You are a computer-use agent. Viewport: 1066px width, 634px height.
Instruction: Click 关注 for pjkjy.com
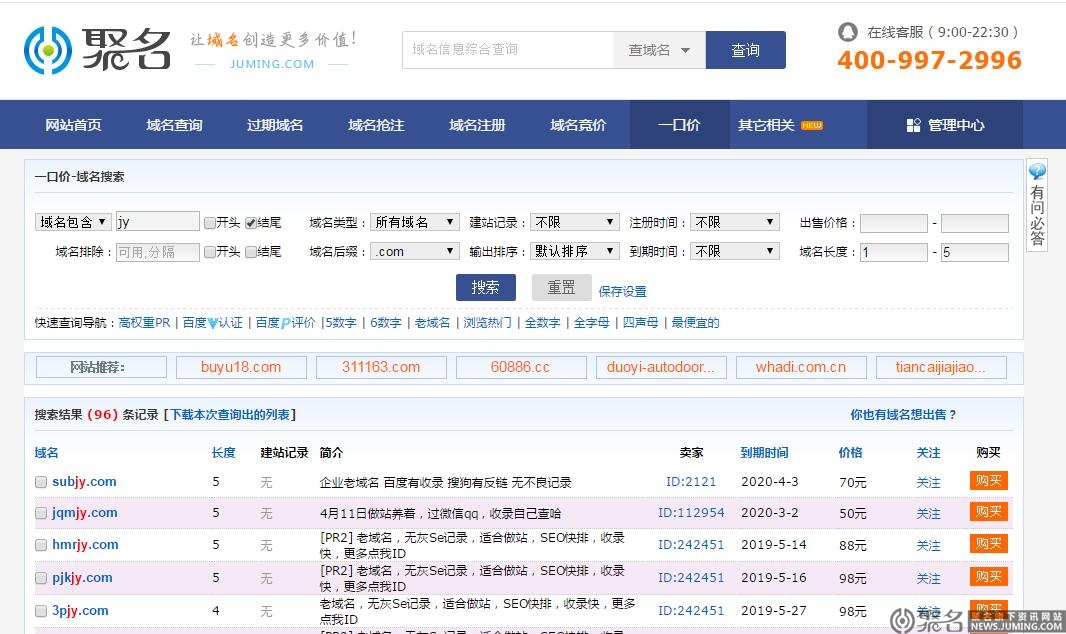pyautogui.click(x=928, y=578)
